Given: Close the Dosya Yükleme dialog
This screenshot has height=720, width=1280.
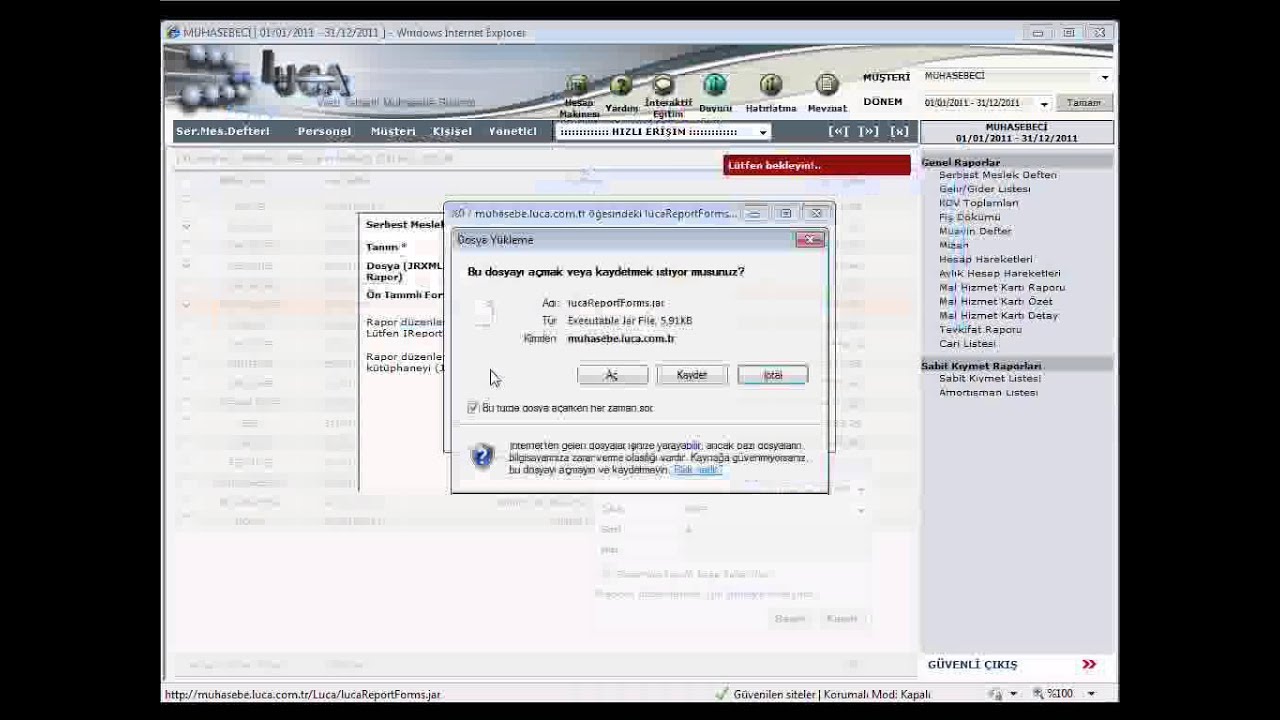Looking at the screenshot, I should [810, 239].
